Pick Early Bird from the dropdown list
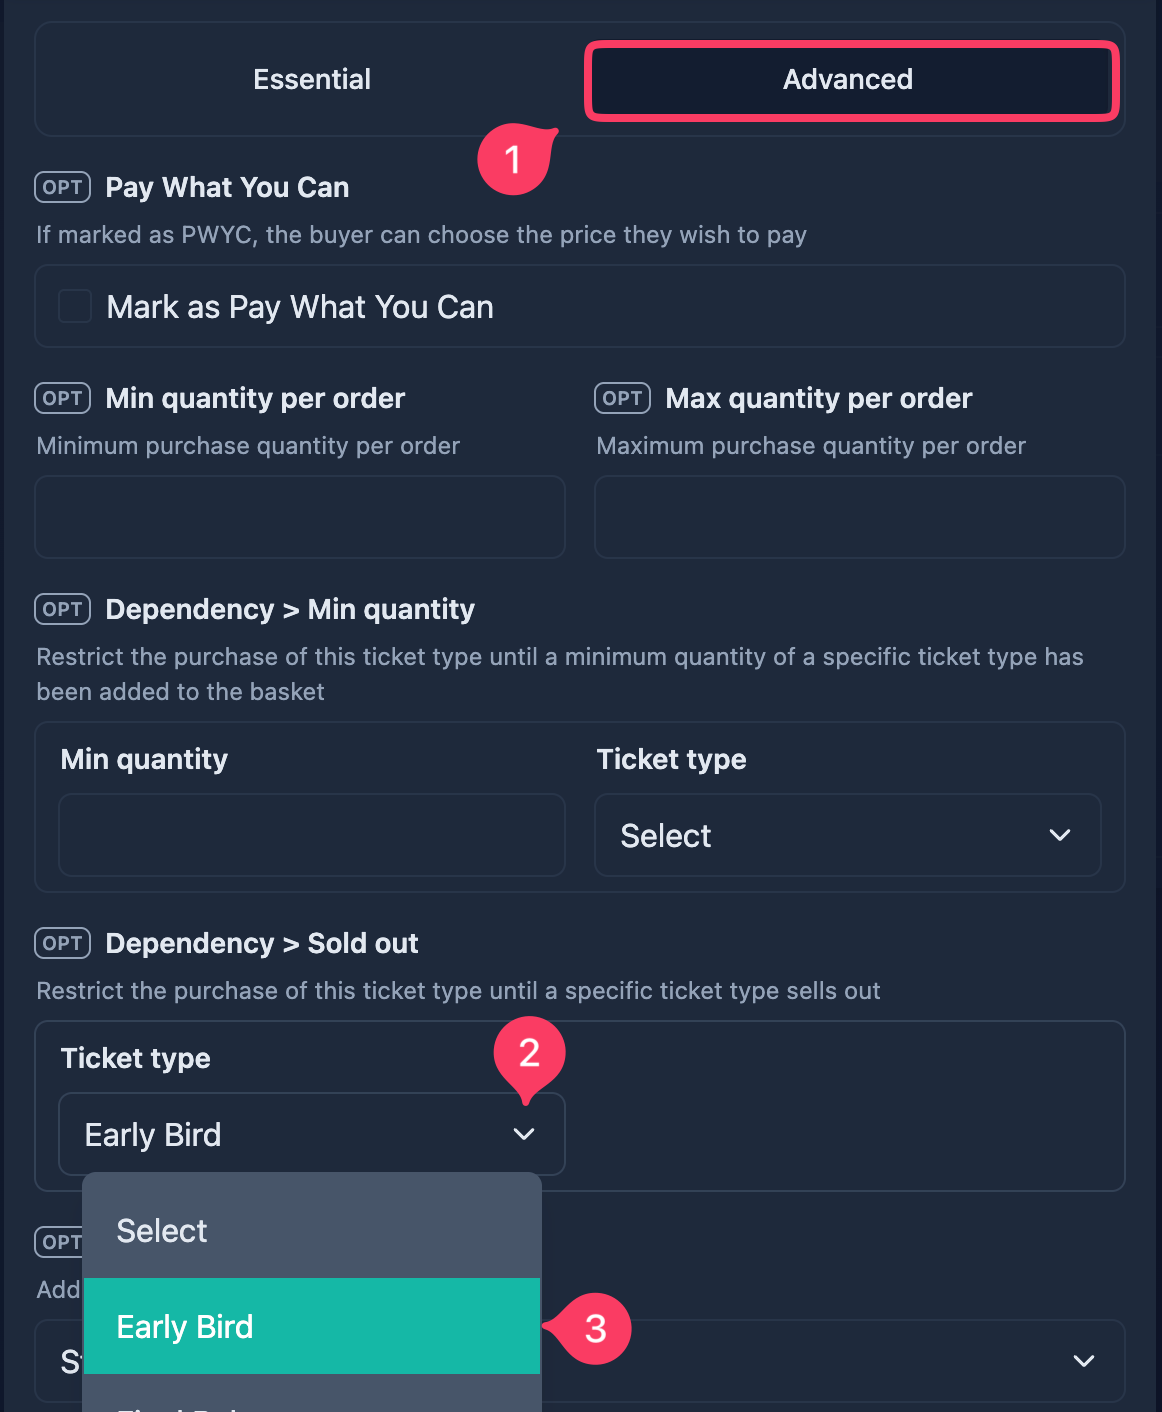Viewport: 1162px width, 1412px height. pos(312,1326)
